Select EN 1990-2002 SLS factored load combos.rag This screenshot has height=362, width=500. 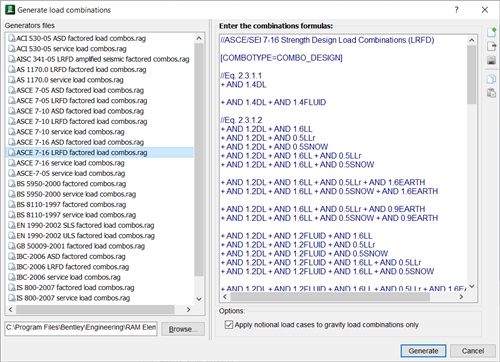pyautogui.click(x=85, y=225)
